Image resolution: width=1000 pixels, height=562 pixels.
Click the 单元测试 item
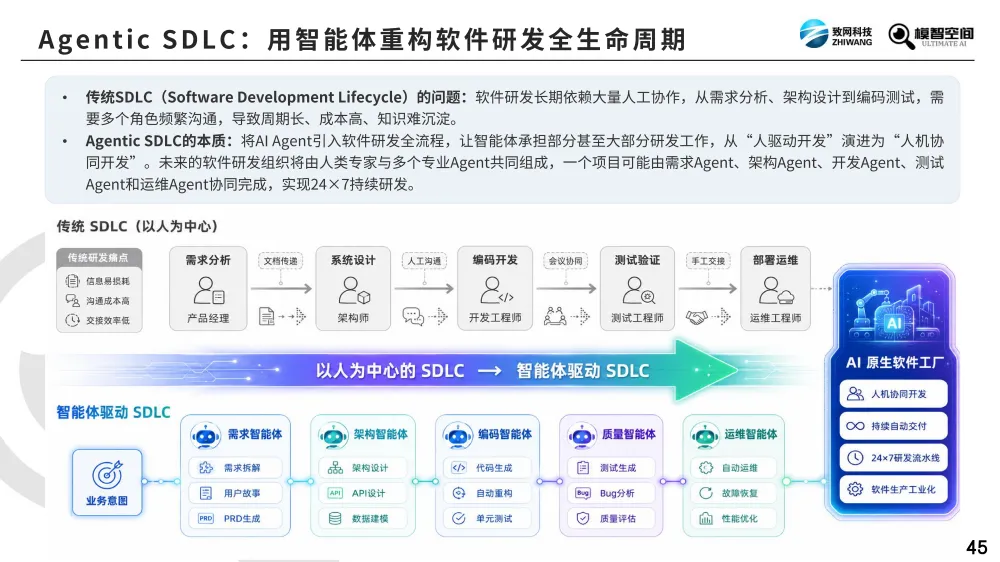[487, 519]
